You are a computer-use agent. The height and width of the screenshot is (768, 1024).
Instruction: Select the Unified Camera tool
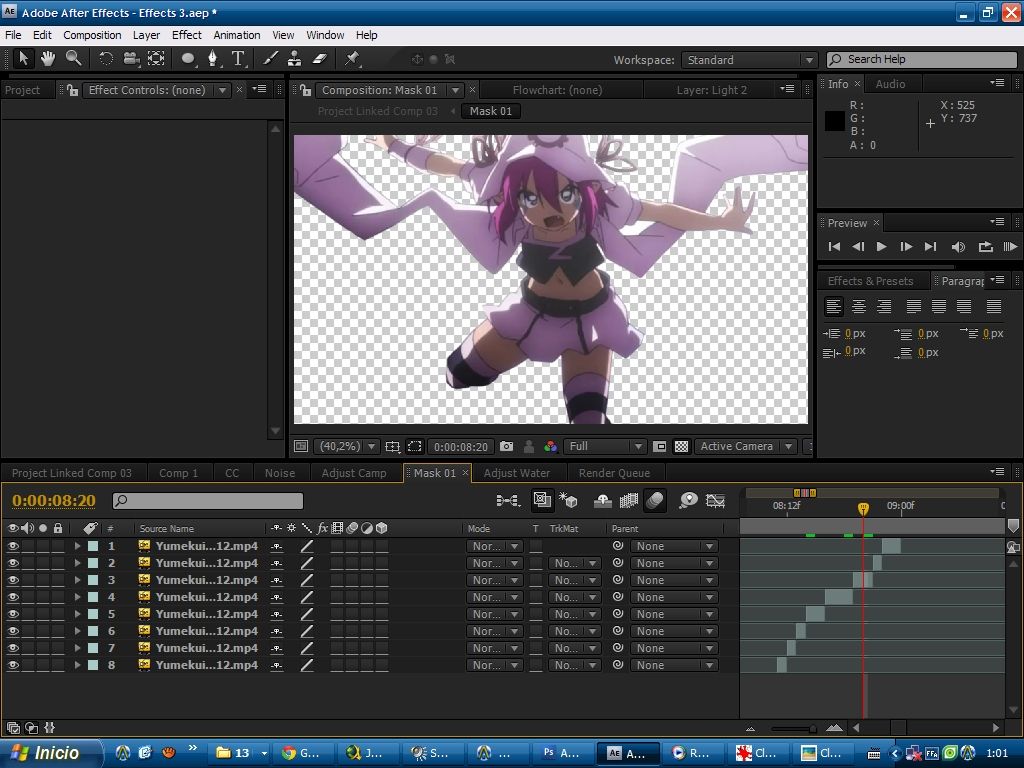131,59
